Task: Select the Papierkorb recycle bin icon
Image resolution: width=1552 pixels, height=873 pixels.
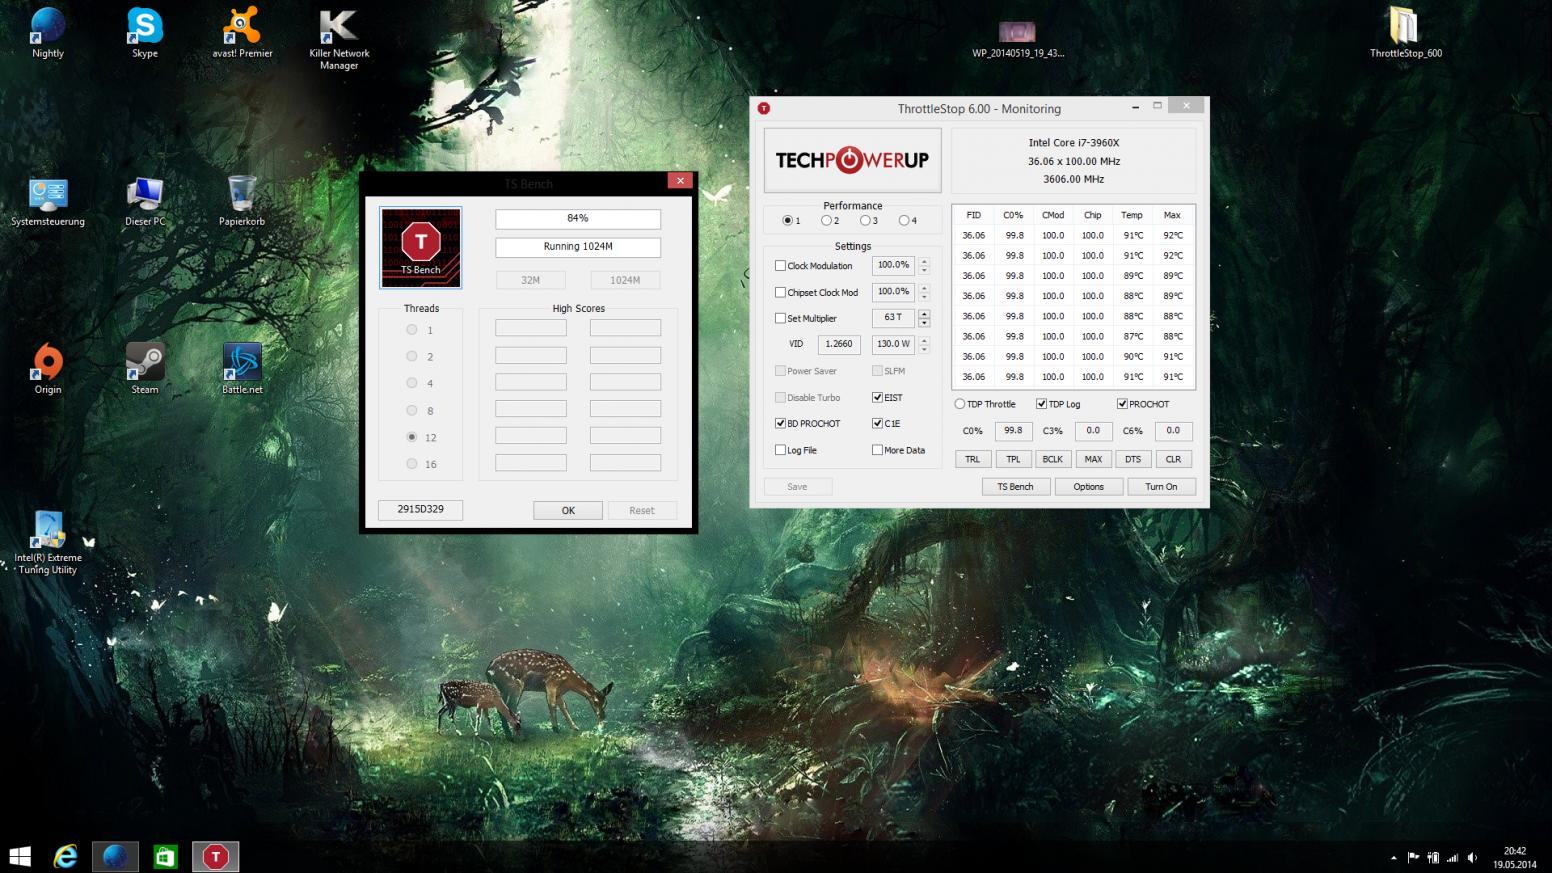Action: (242, 201)
